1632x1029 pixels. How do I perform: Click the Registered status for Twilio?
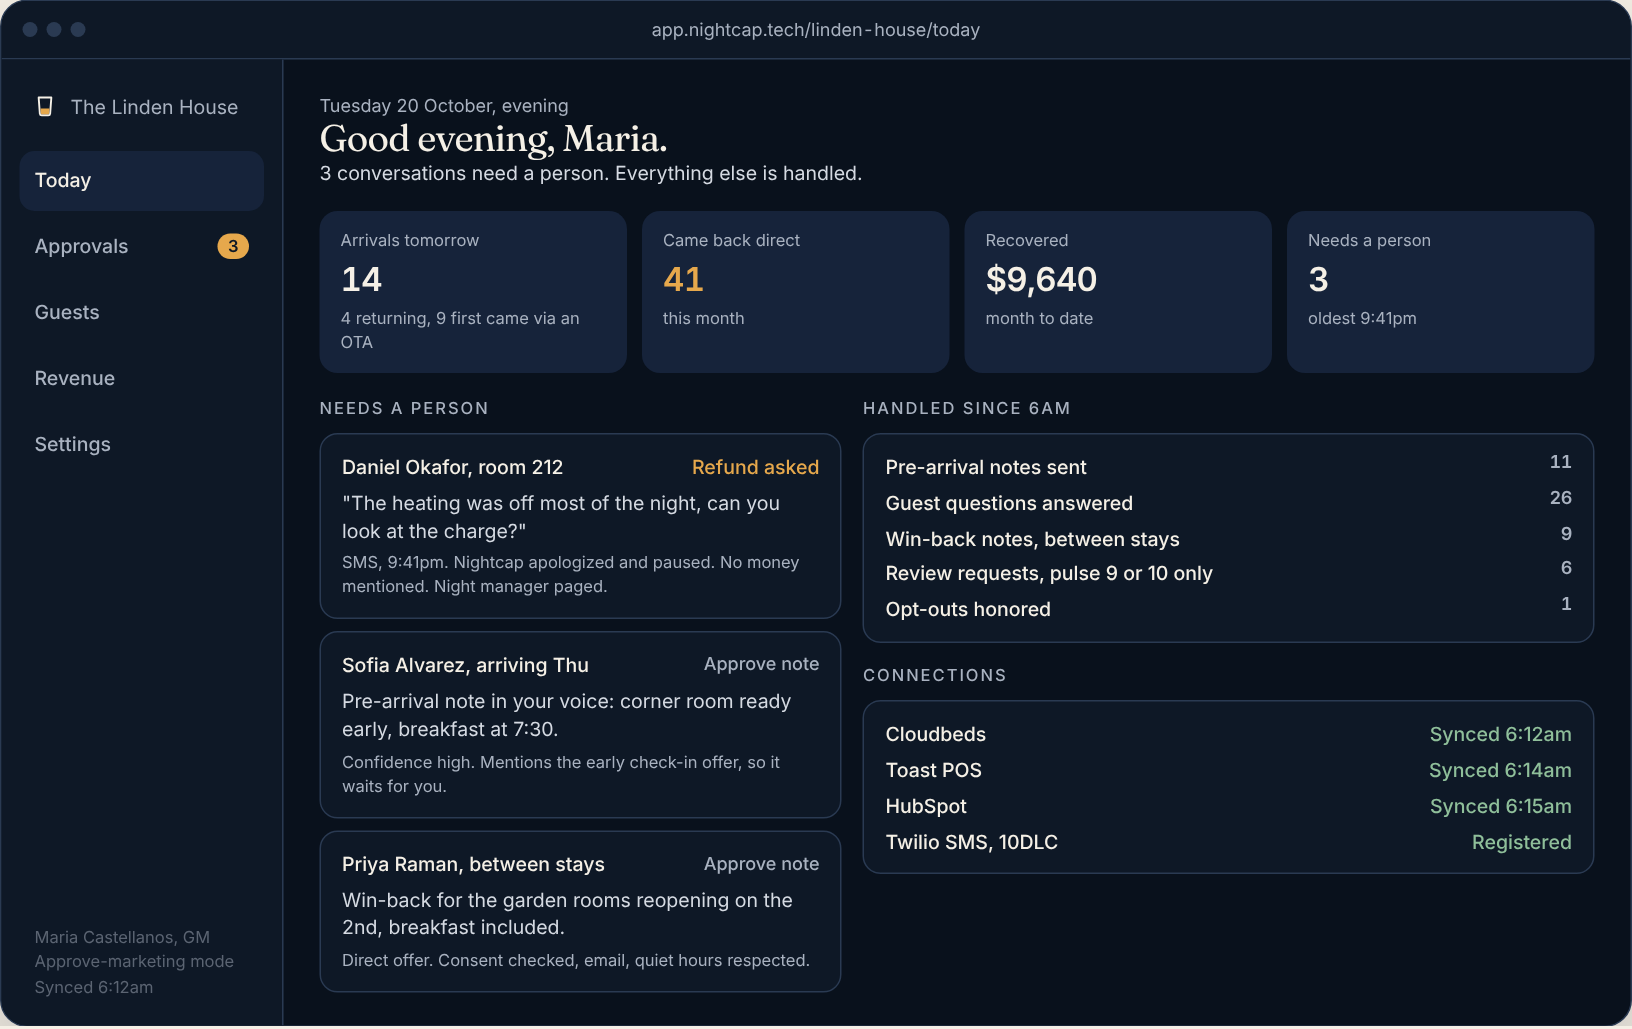coord(1521,842)
